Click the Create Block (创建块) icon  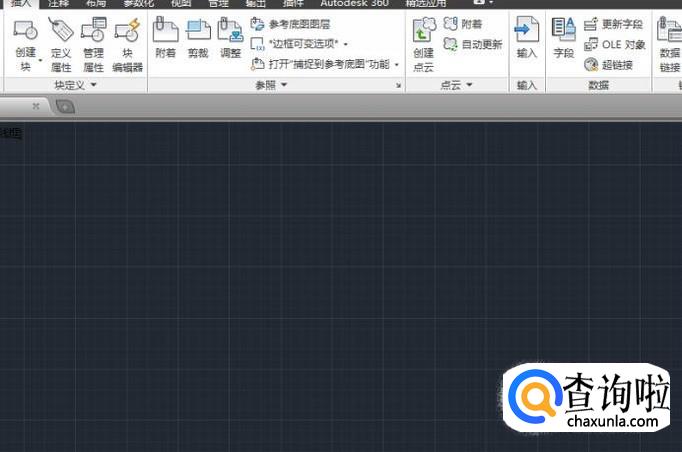tap(25, 30)
